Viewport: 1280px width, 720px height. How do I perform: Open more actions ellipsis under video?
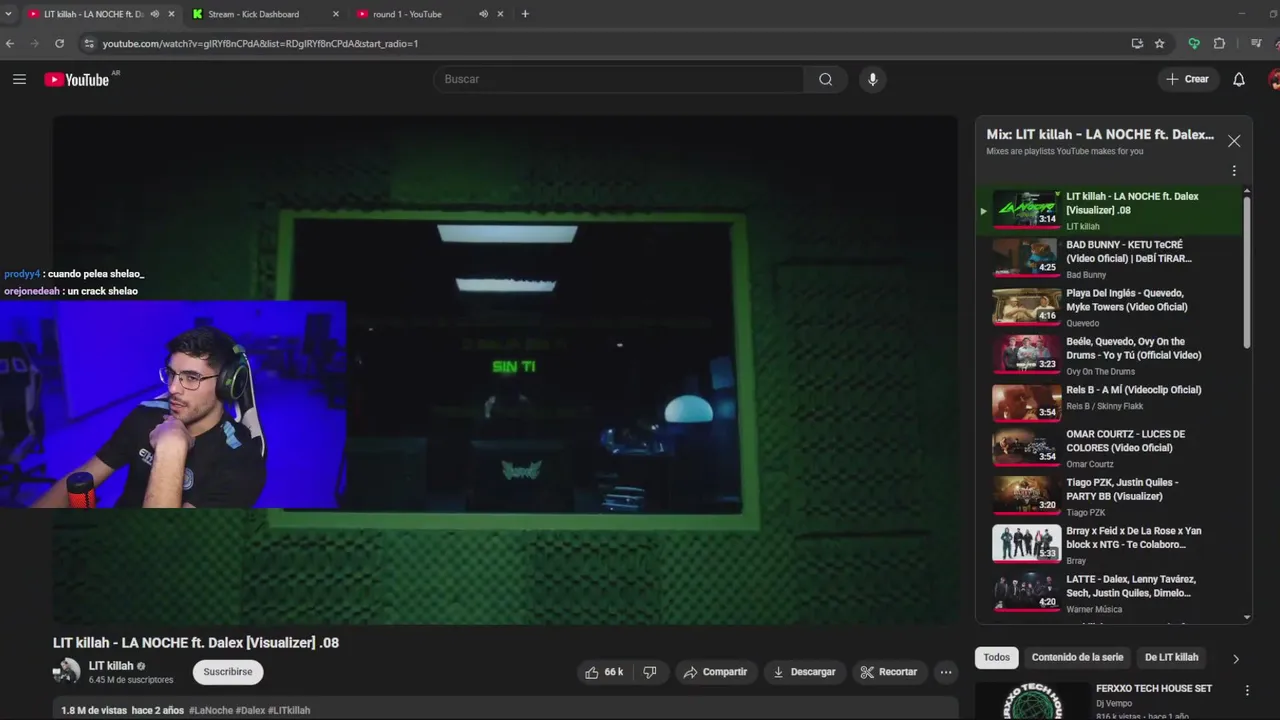946,672
